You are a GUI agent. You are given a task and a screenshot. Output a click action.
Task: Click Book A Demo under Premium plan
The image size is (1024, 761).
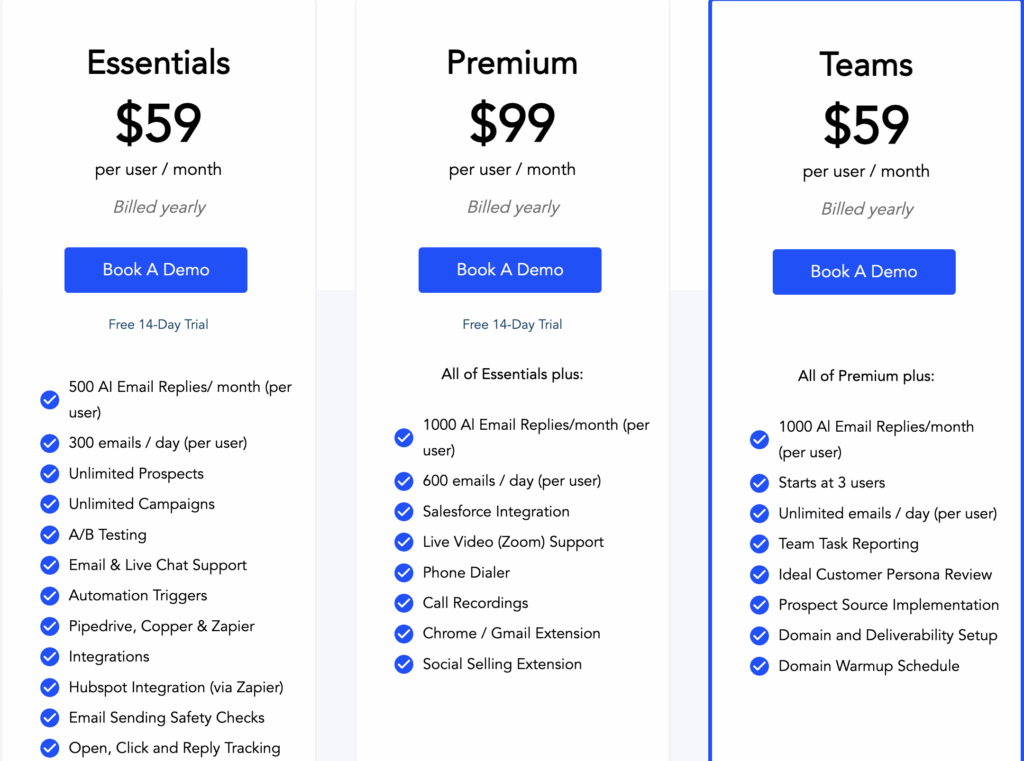coord(510,270)
